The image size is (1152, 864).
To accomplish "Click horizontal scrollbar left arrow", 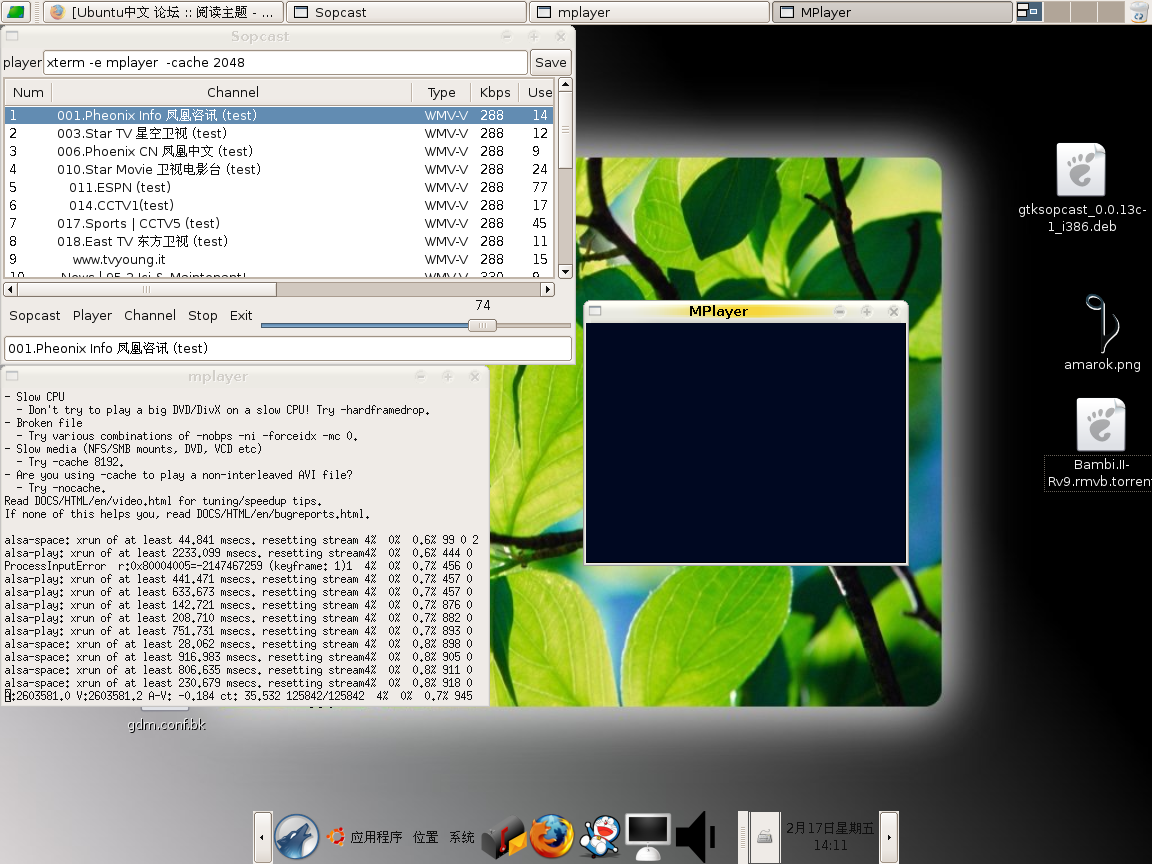I will coord(10,289).
